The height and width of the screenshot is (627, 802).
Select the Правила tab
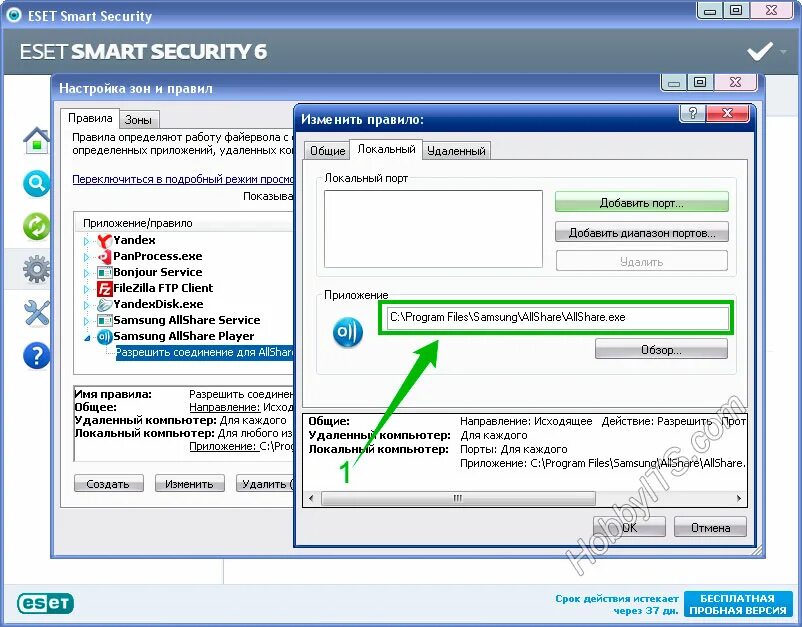pyautogui.click(x=90, y=118)
